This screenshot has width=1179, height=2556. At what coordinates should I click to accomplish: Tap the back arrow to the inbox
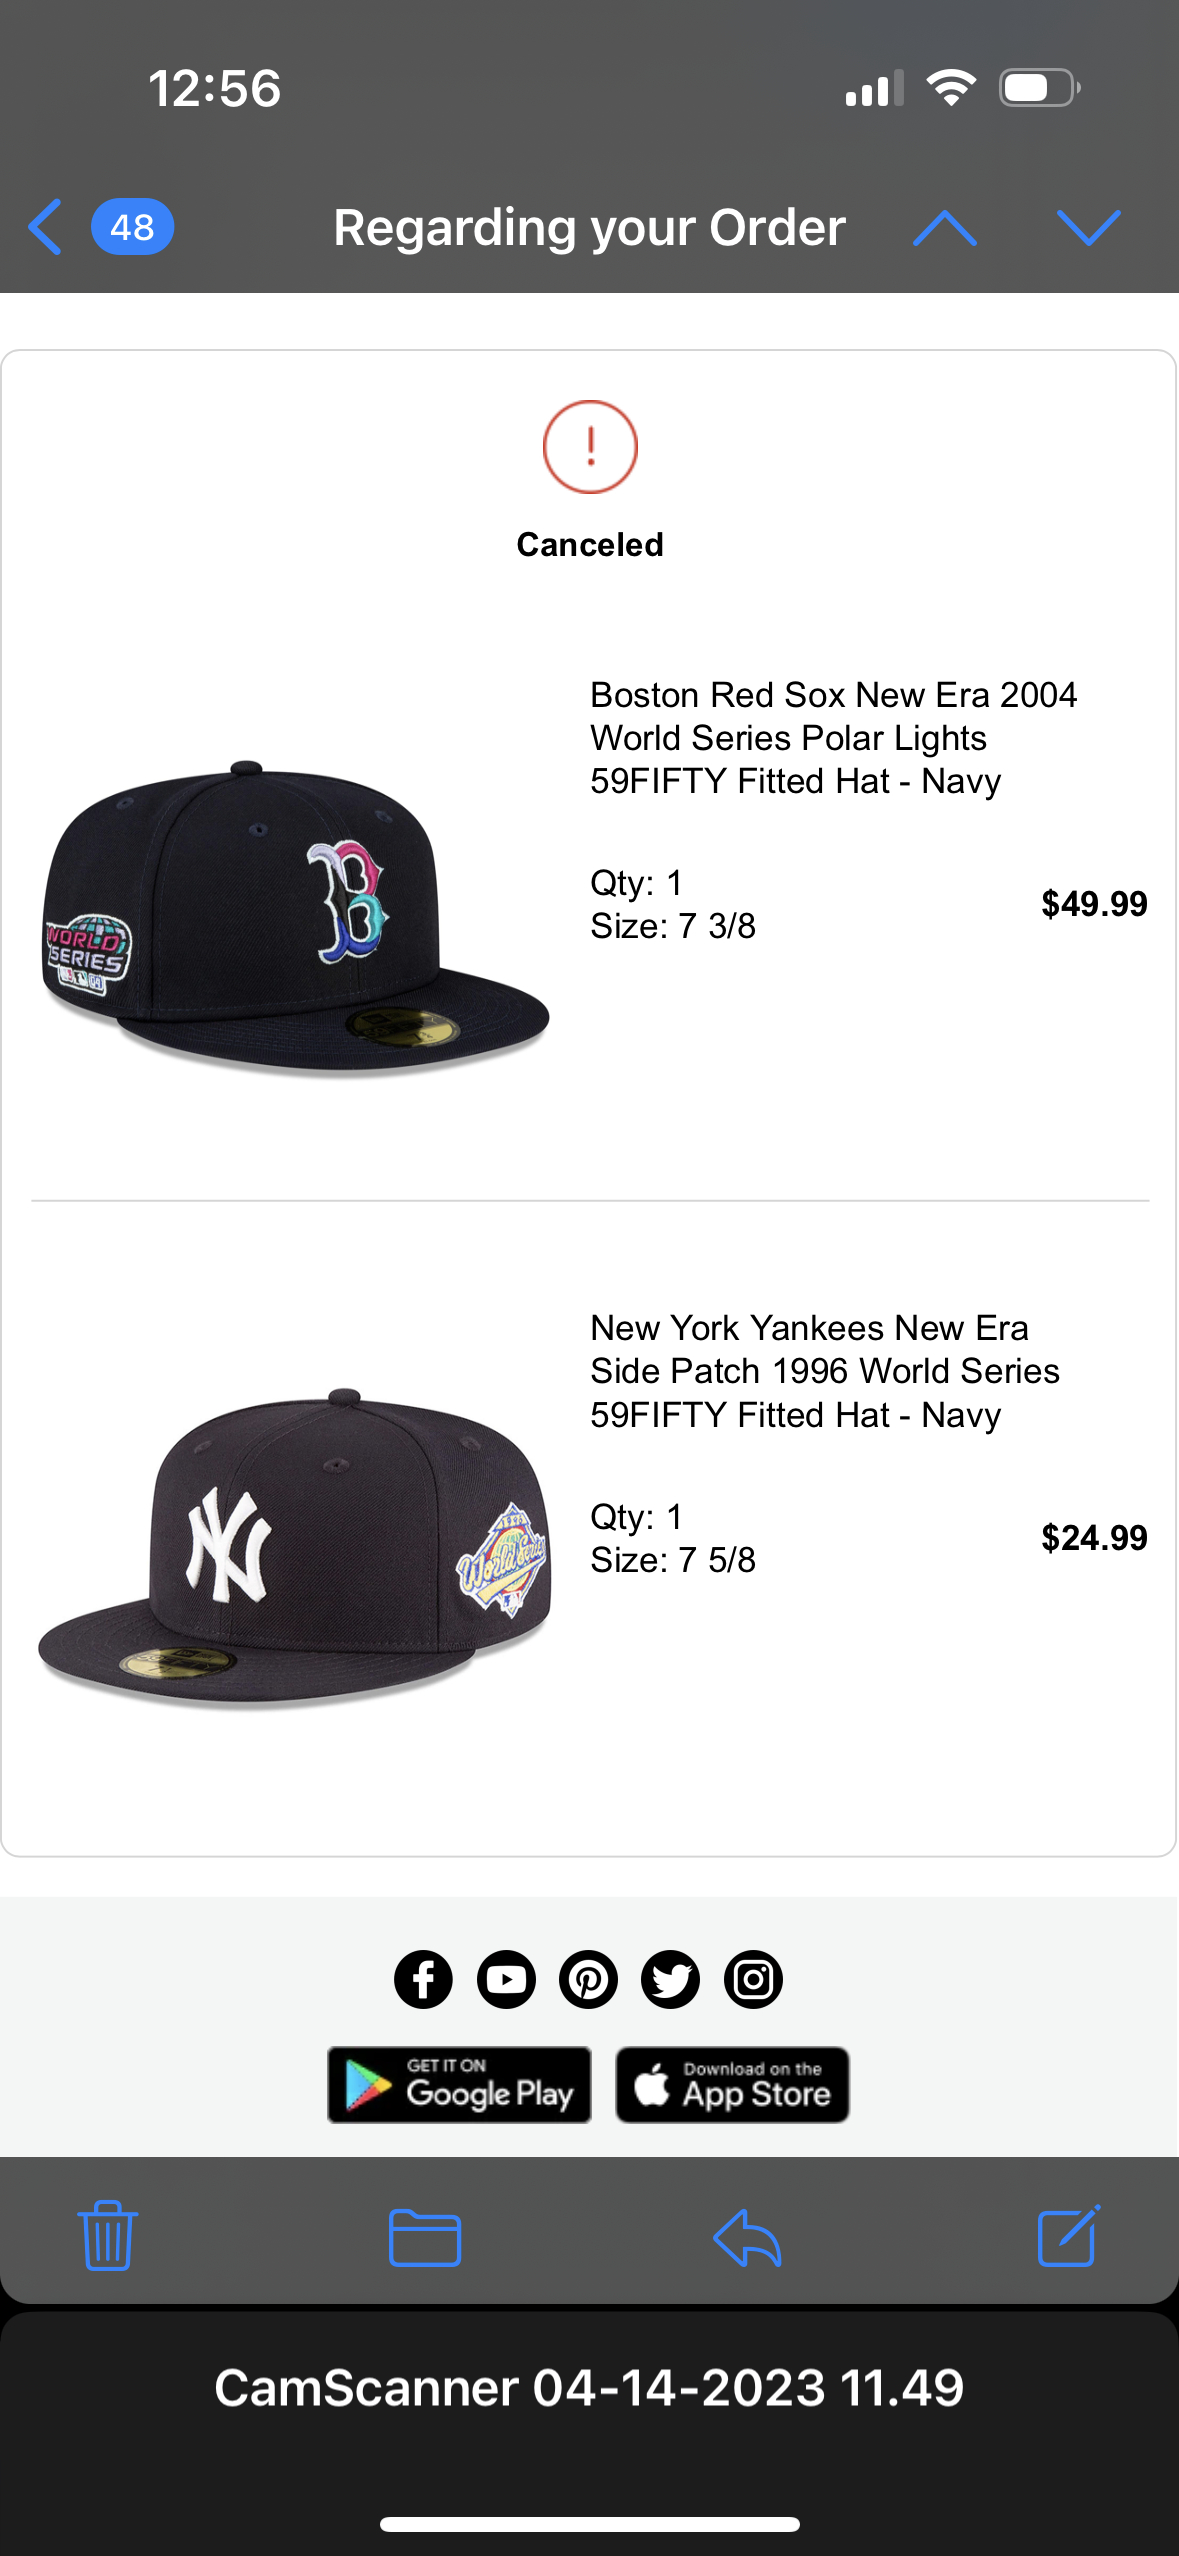pos(46,228)
